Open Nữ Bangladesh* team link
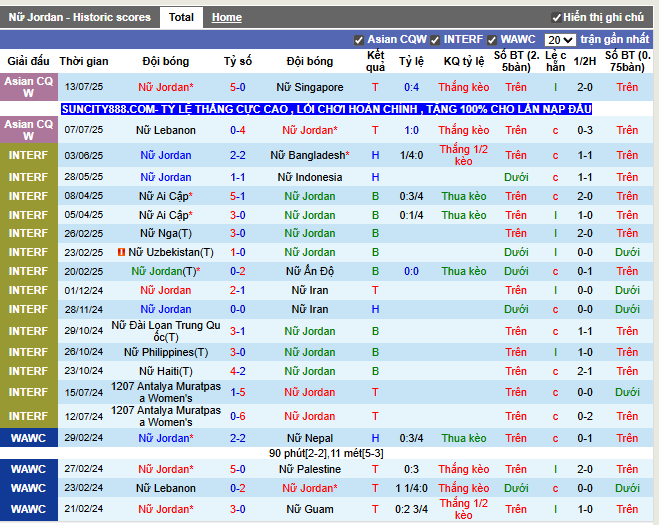Image resolution: width=659 pixels, height=525 pixels. click(310, 156)
